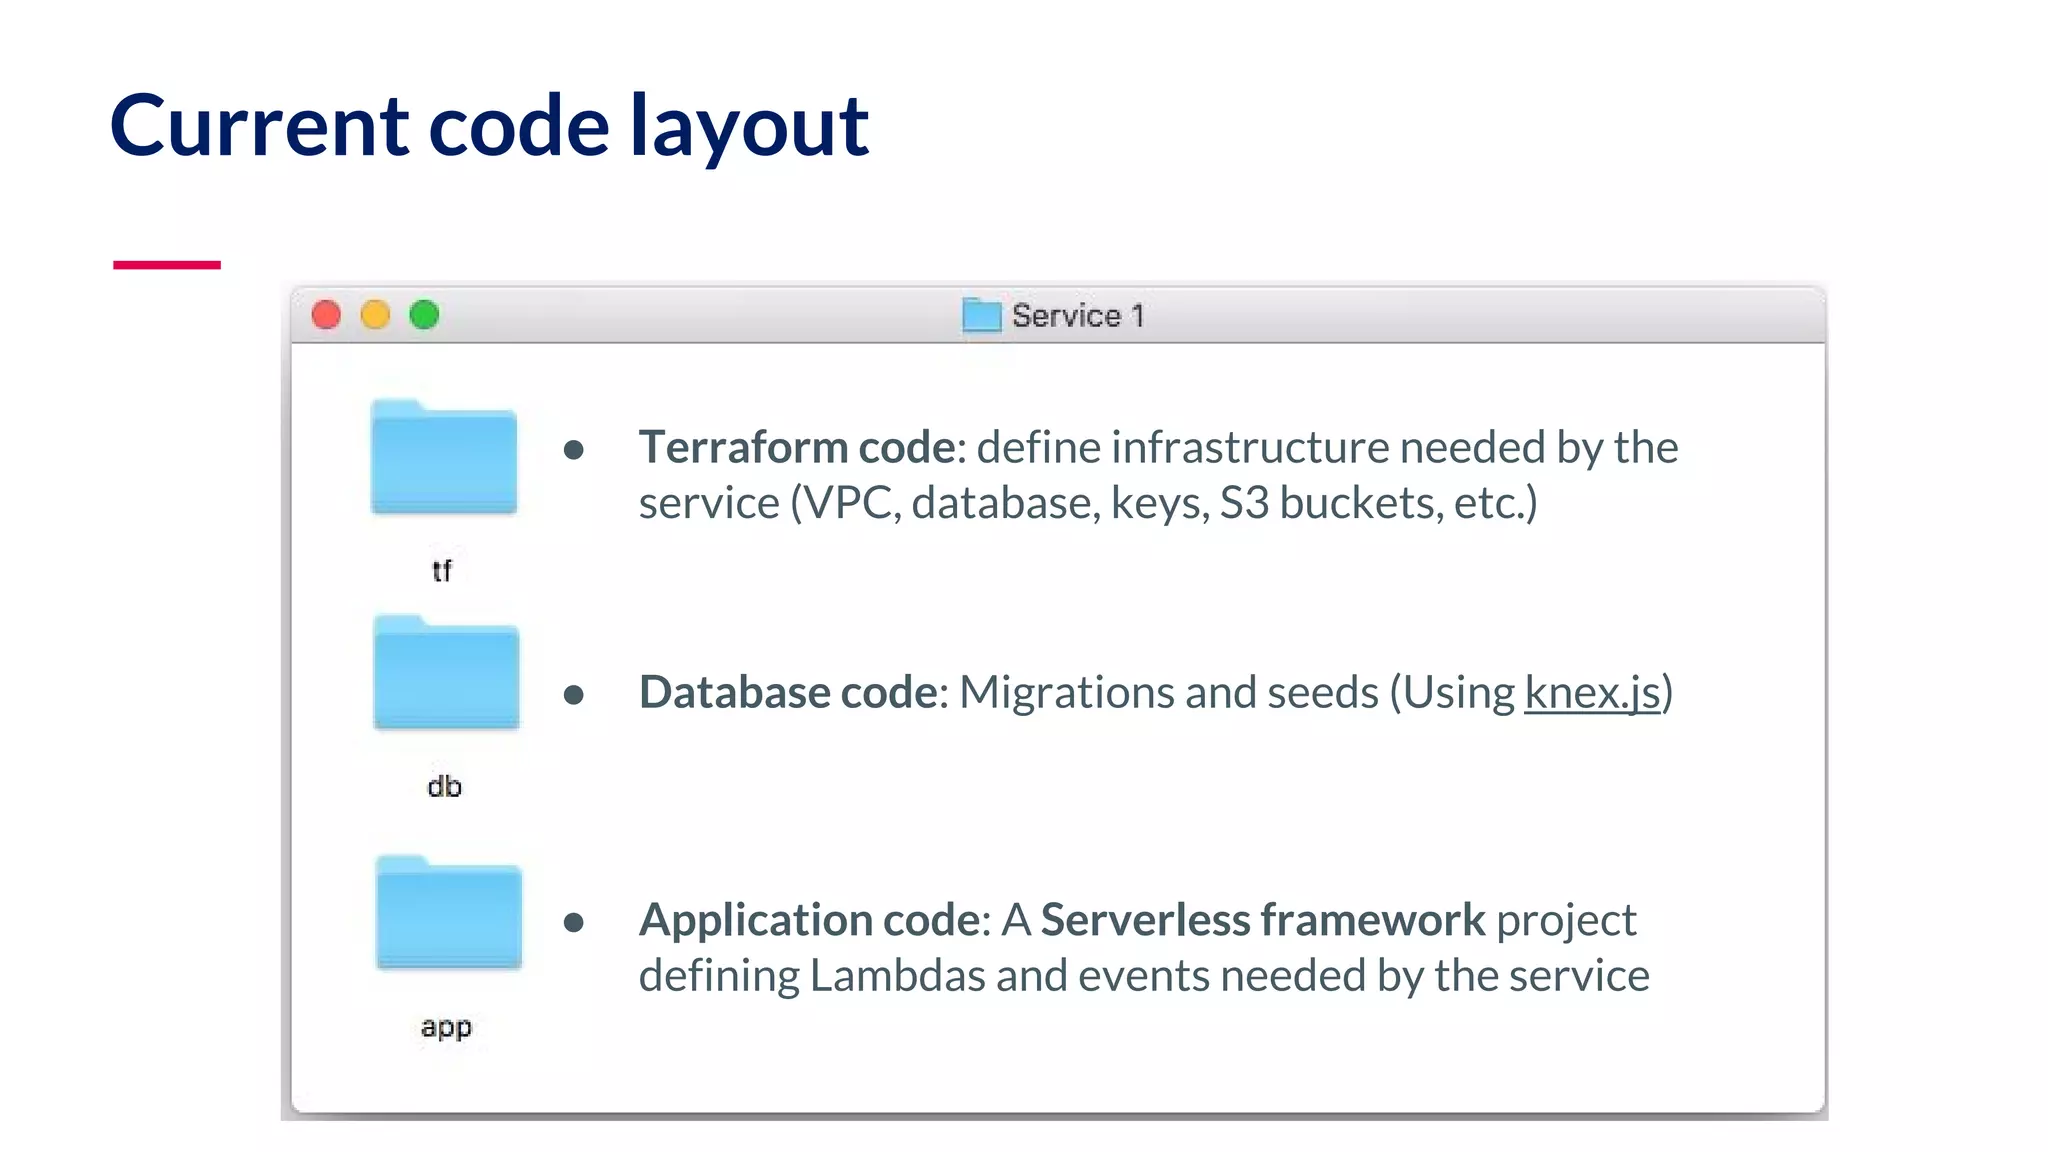This screenshot has width=2048, height=1152.
Task: Click the red underline accent bar
Action: click(166, 265)
